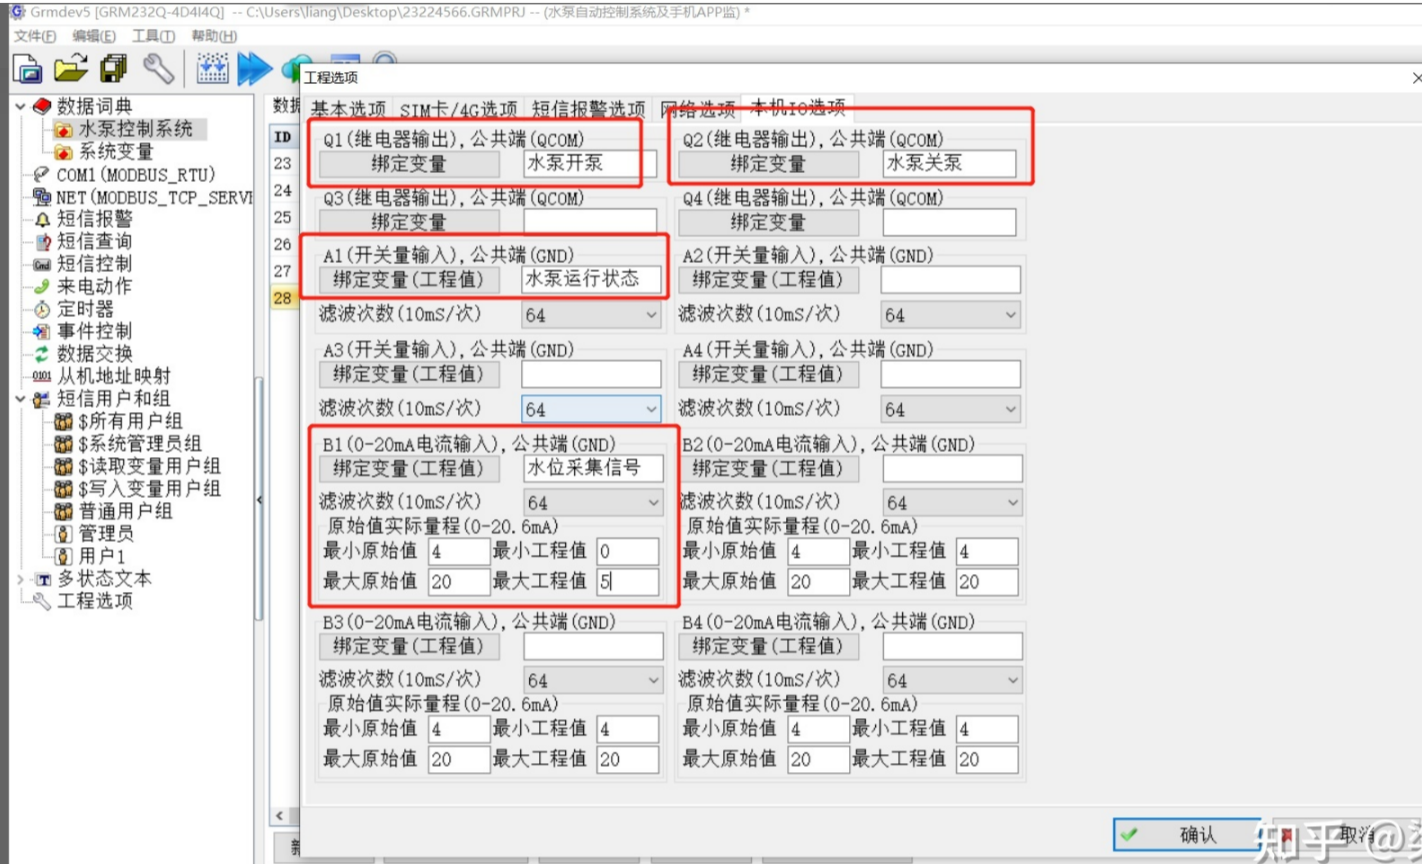Click the query icon for 短信查询
Image resolution: width=1422 pixels, height=864 pixels.
click(42, 242)
